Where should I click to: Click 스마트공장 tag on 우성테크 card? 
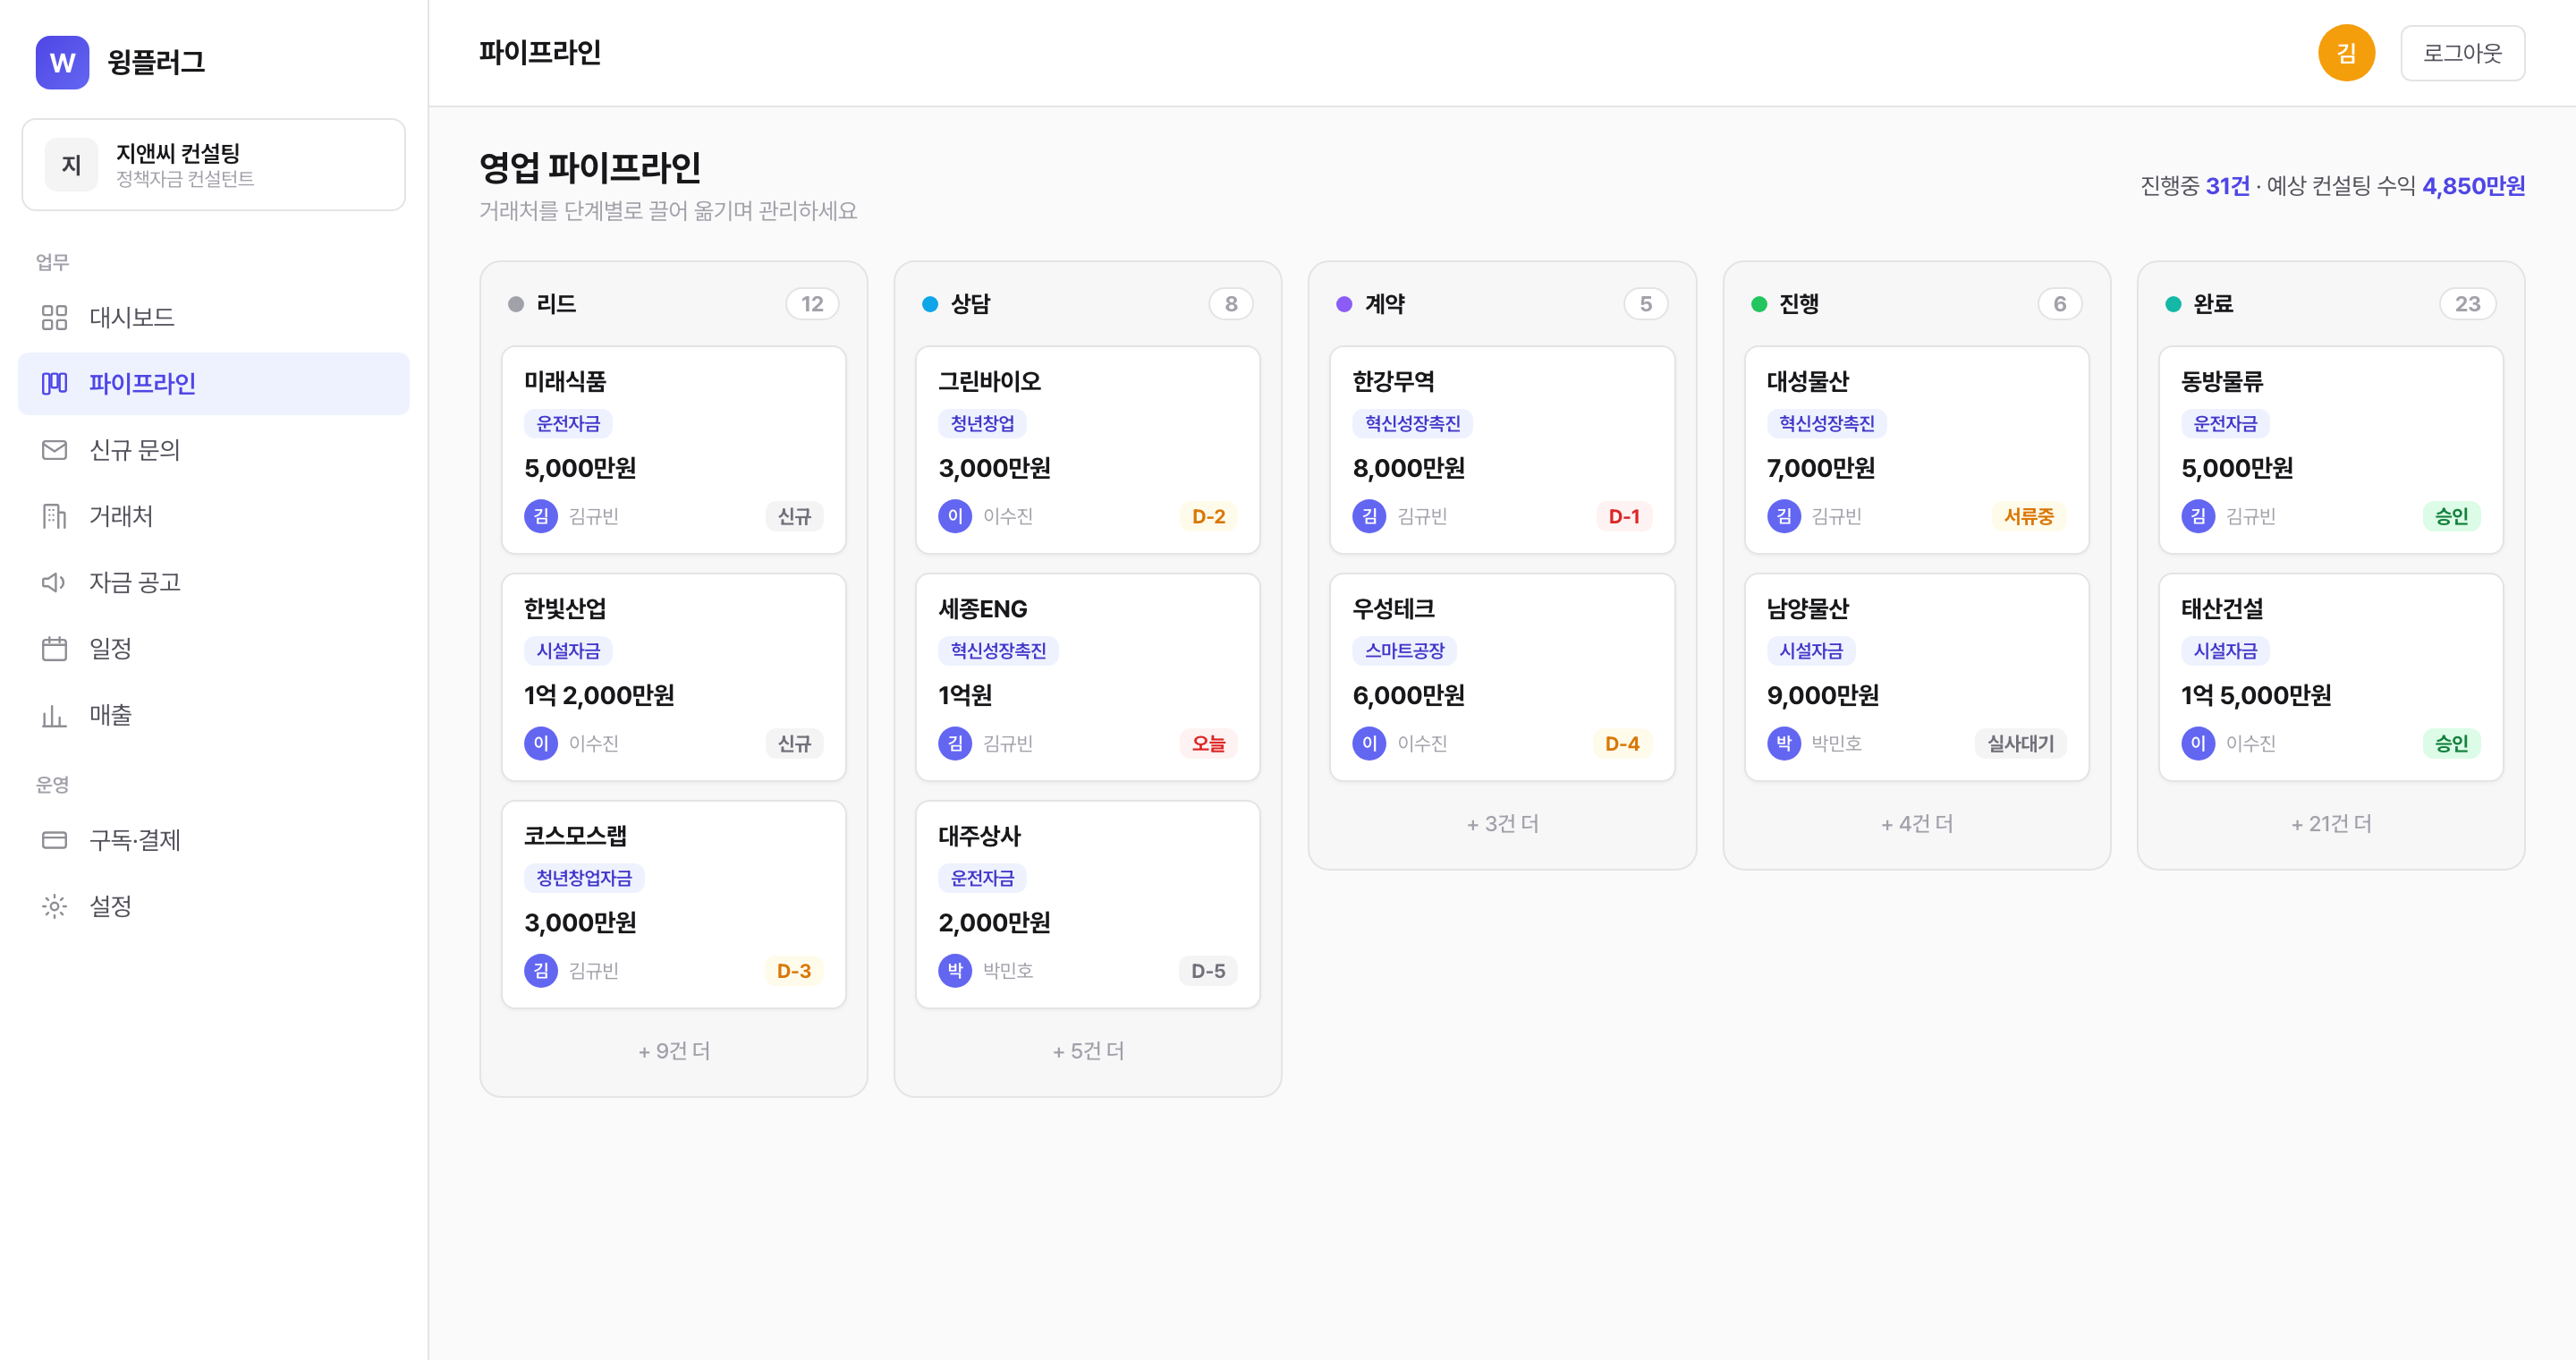pos(1404,650)
